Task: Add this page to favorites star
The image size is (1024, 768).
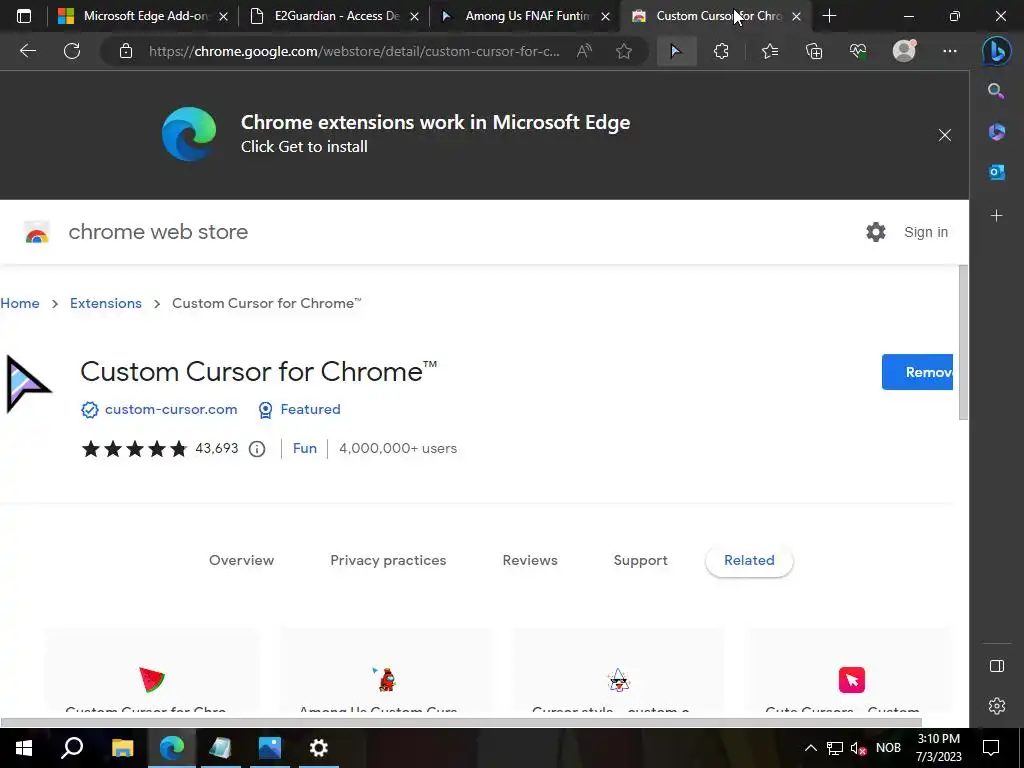Action: tap(624, 51)
